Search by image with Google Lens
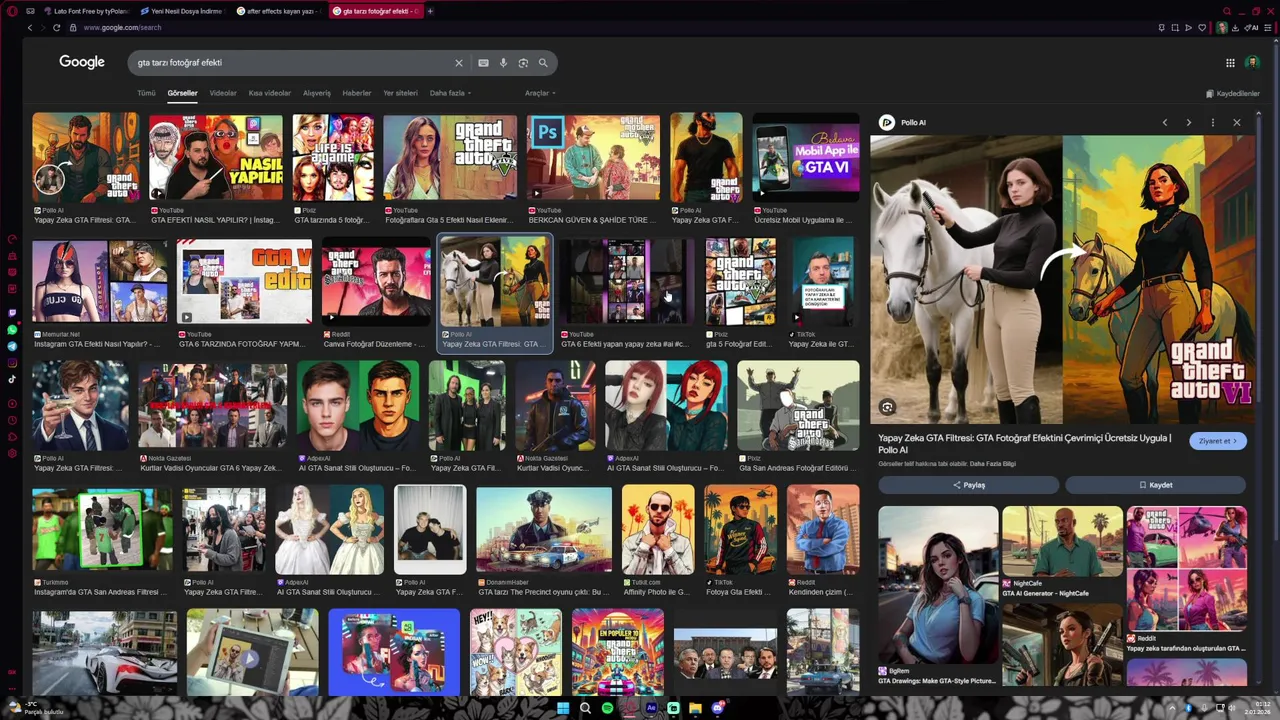 pyautogui.click(x=523, y=63)
